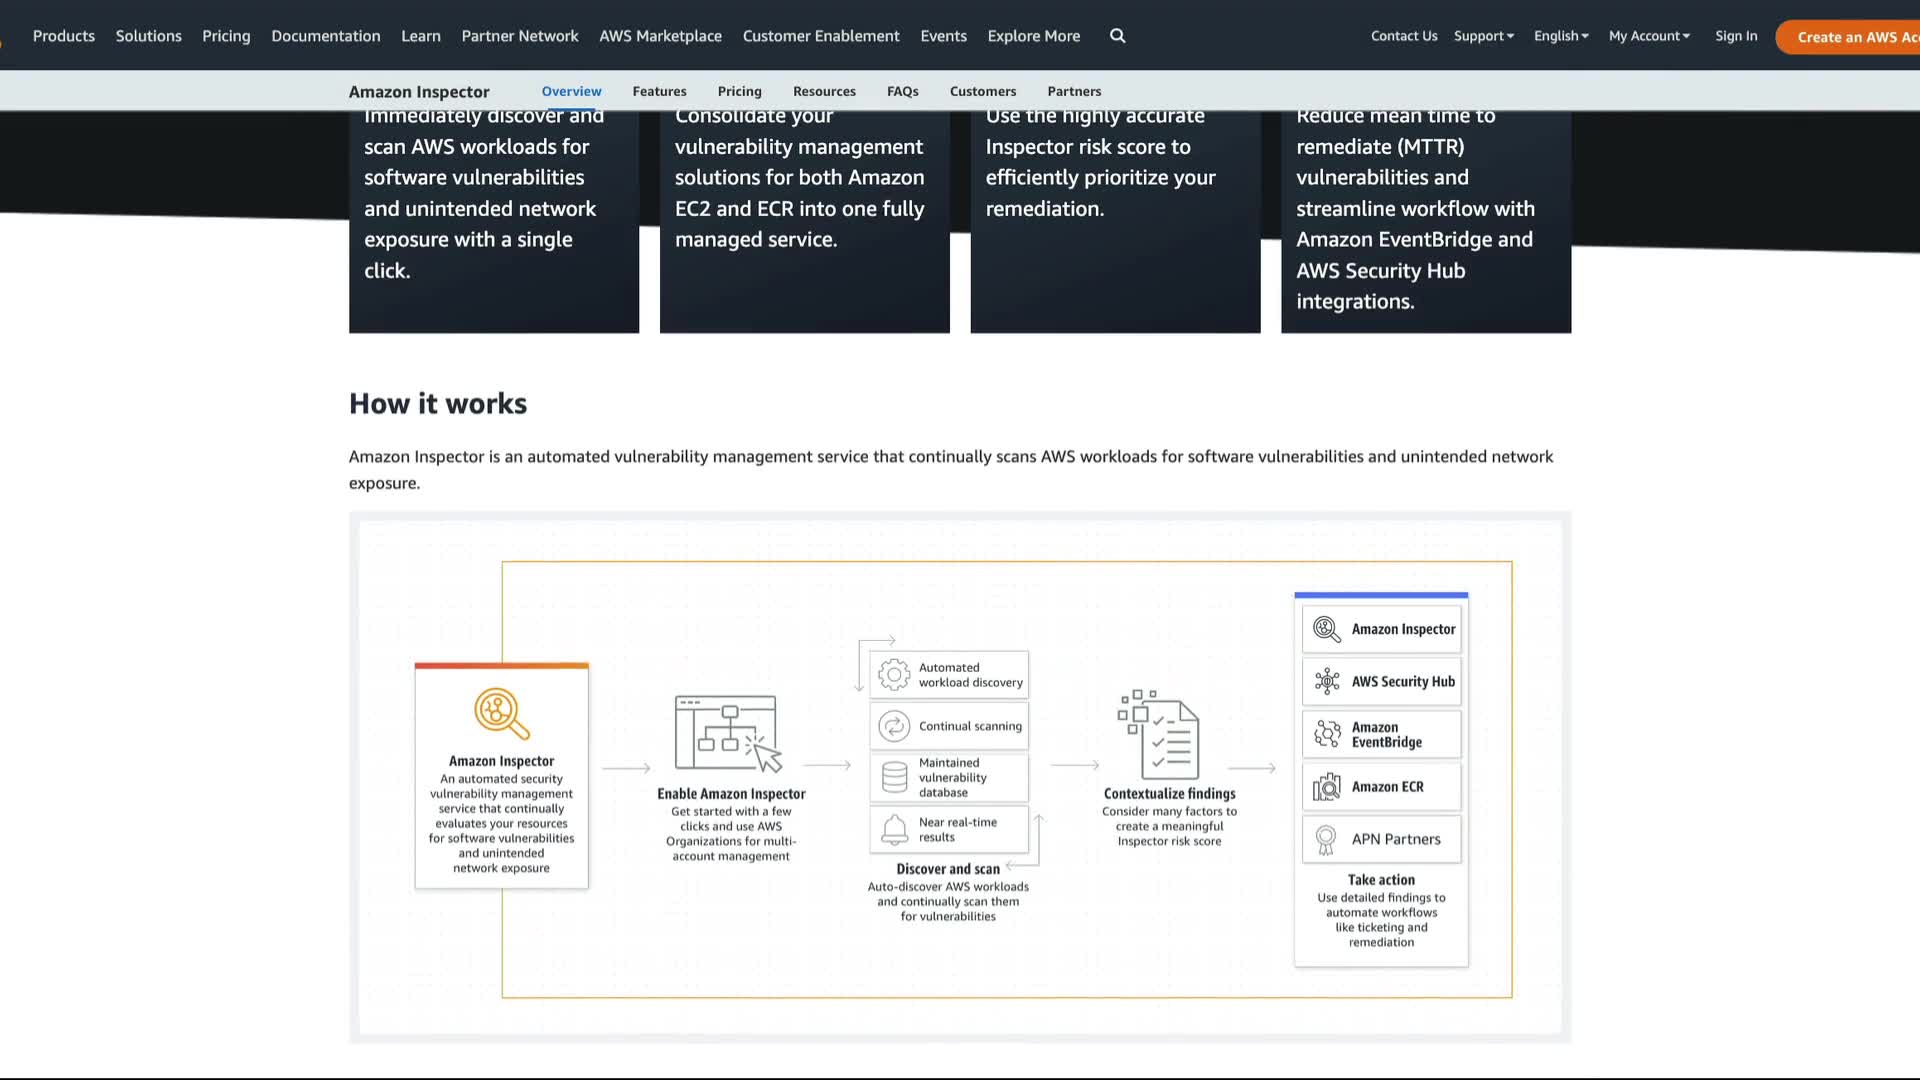Viewport: 1920px width, 1080px height.
Task: Click the Amazon Inspector magnifier icon in diagram
Action: 501,713
